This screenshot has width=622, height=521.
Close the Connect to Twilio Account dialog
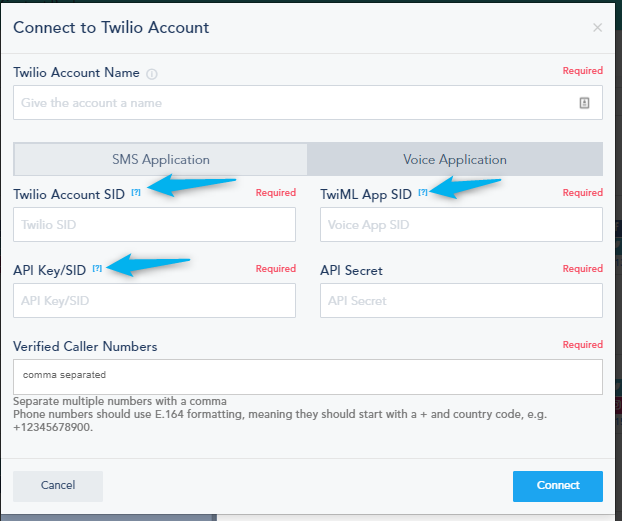click(x=597, y=27)
